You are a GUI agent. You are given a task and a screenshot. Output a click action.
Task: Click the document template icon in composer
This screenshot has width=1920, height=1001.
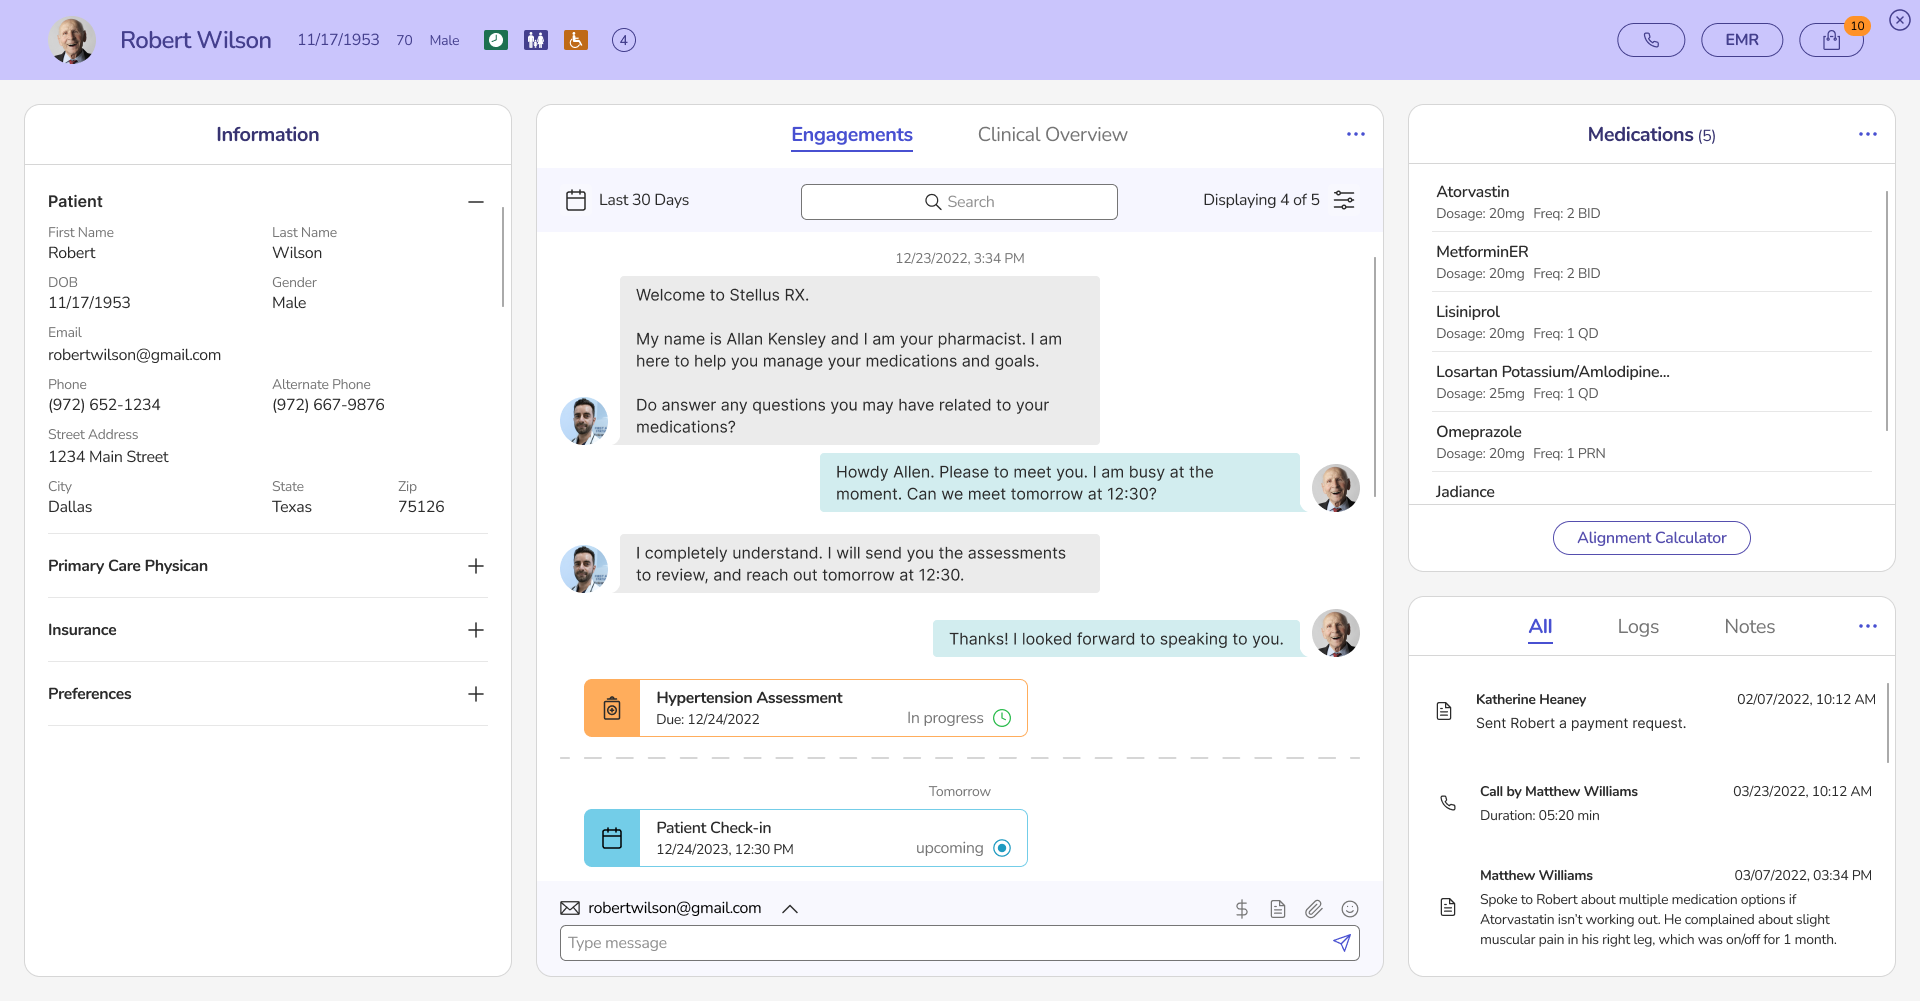pos(1277,909)
